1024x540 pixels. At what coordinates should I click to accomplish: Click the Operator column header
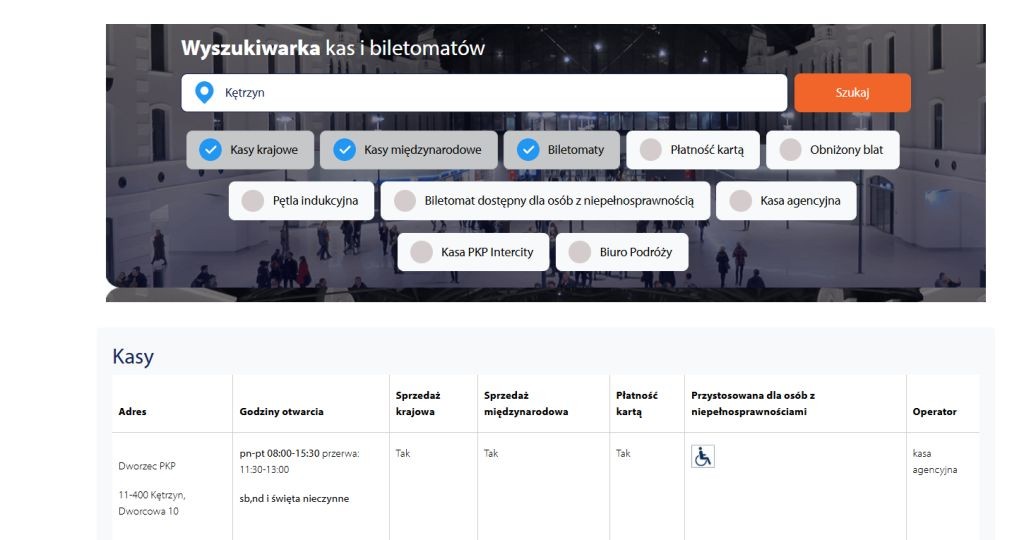(934, 411)
